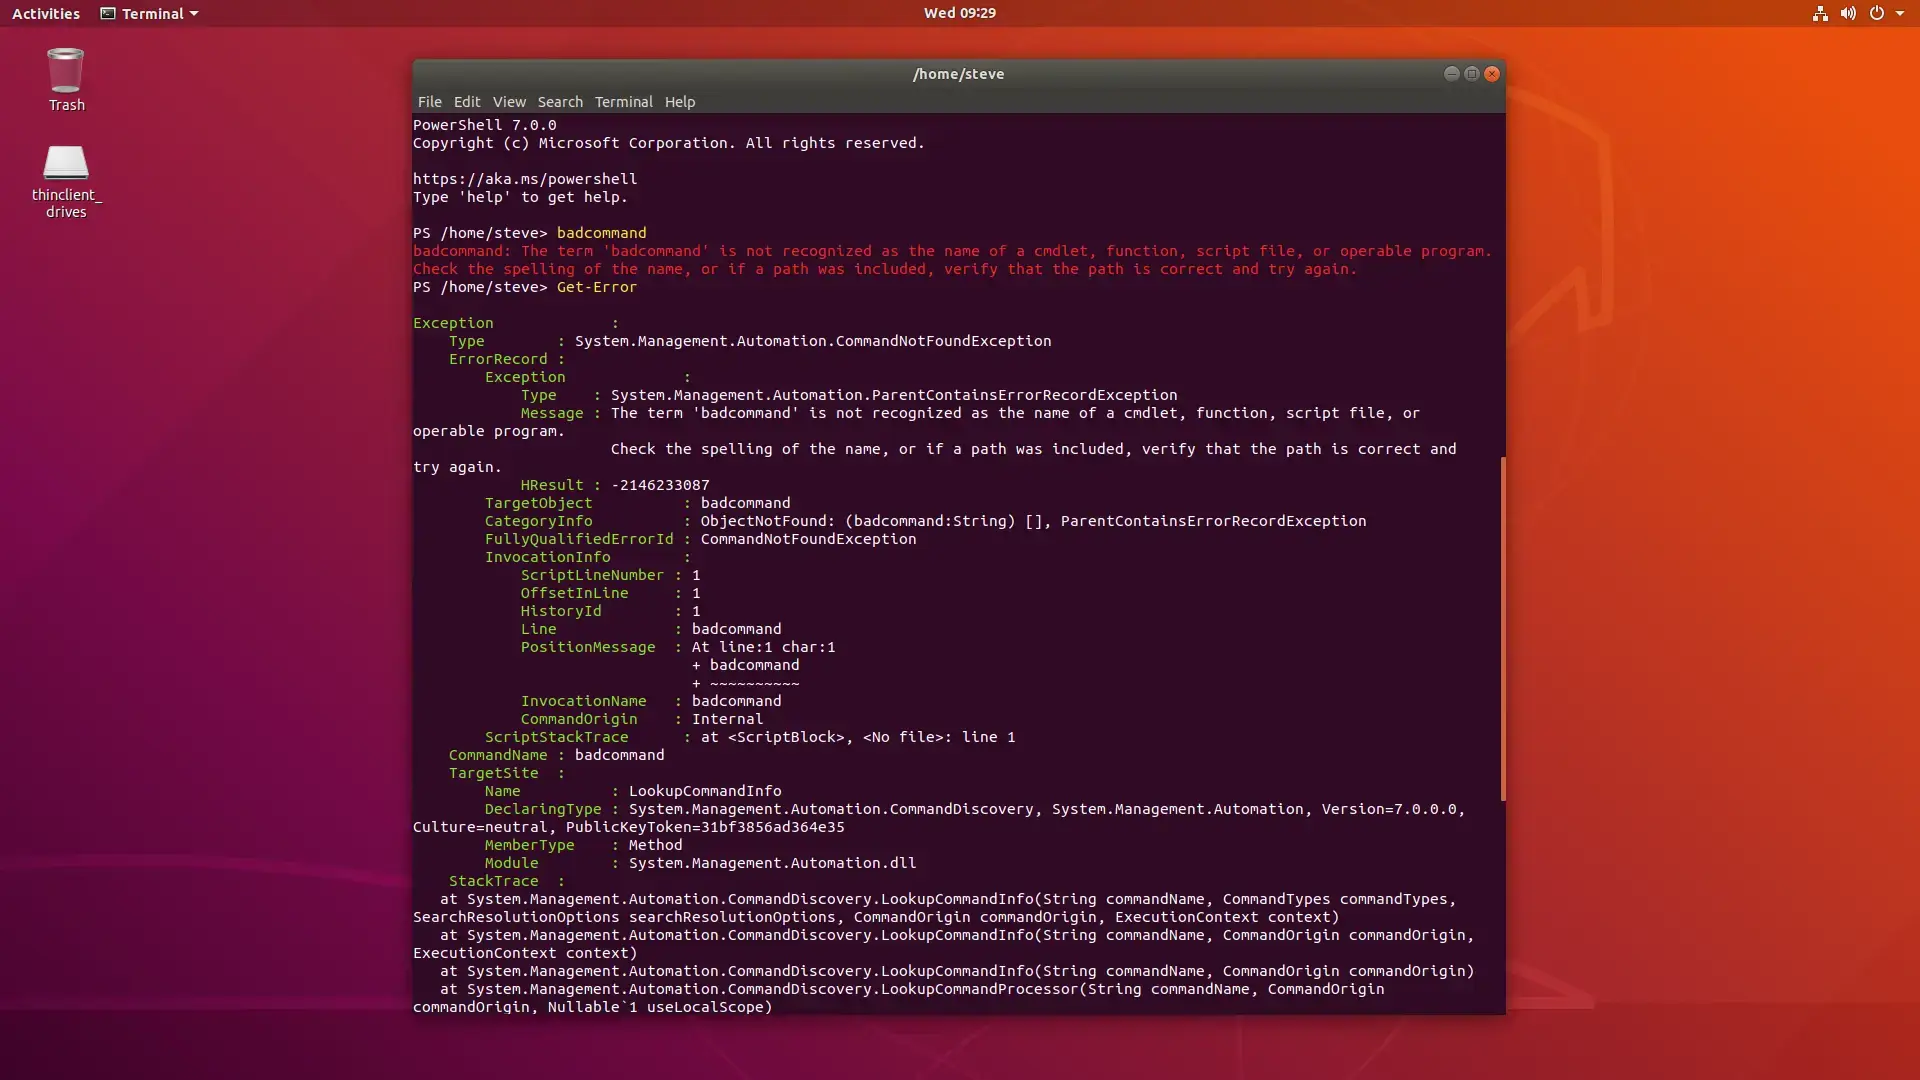The width and height of the screenshot is (1920, 1080).
Task: Maximize the terminal window
Action: click(x=1472, y=74)
